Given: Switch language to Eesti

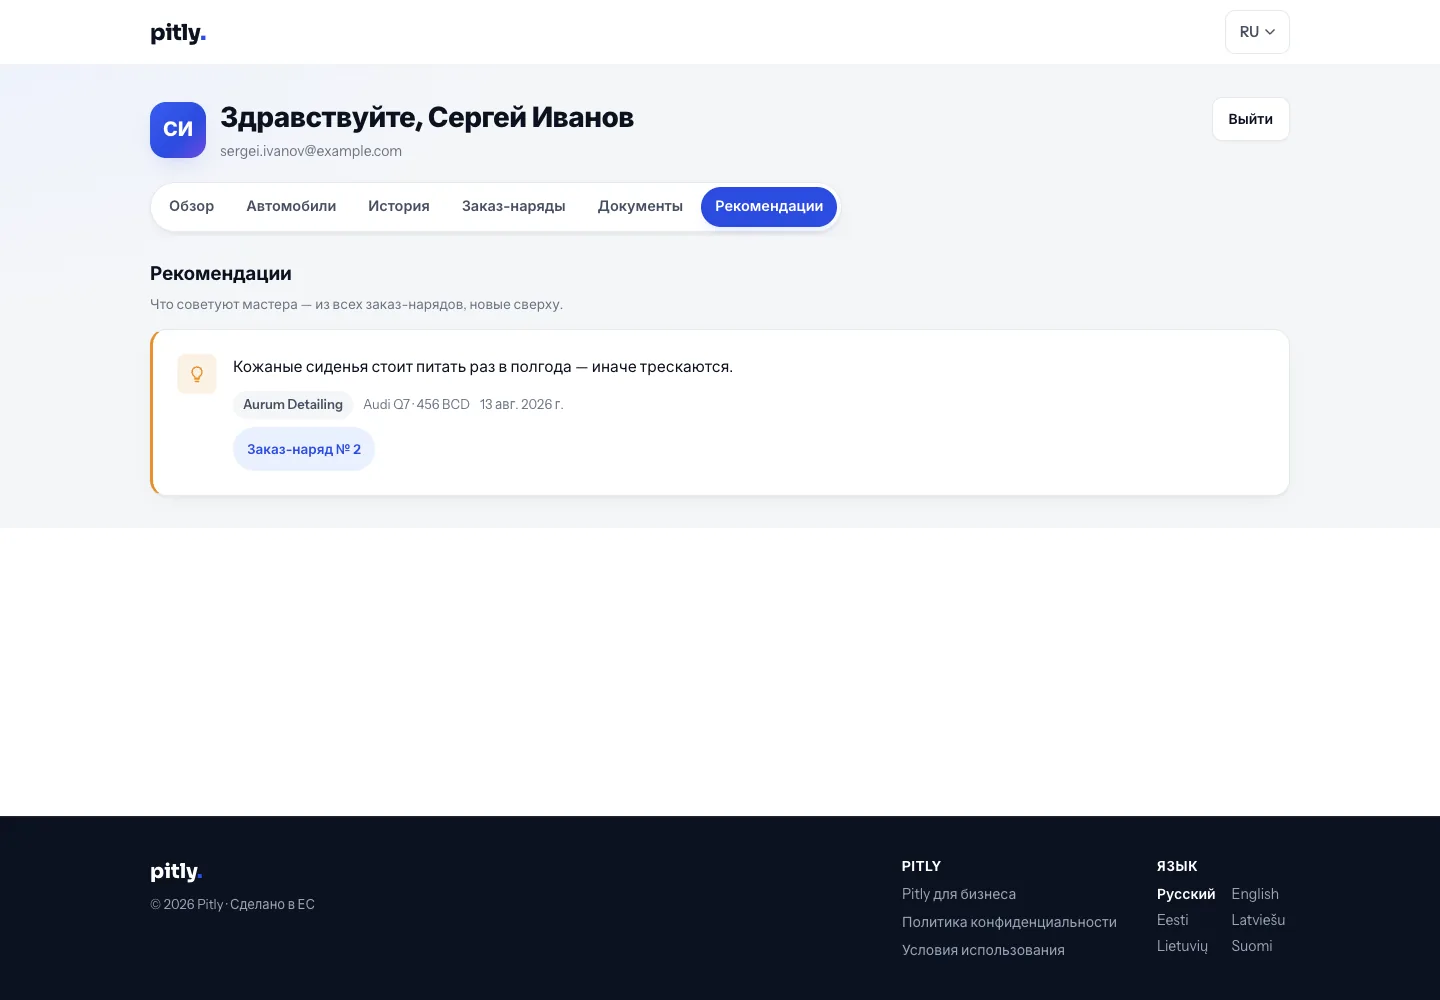Looking at the screenshot, I should [x=1173, y=920].
